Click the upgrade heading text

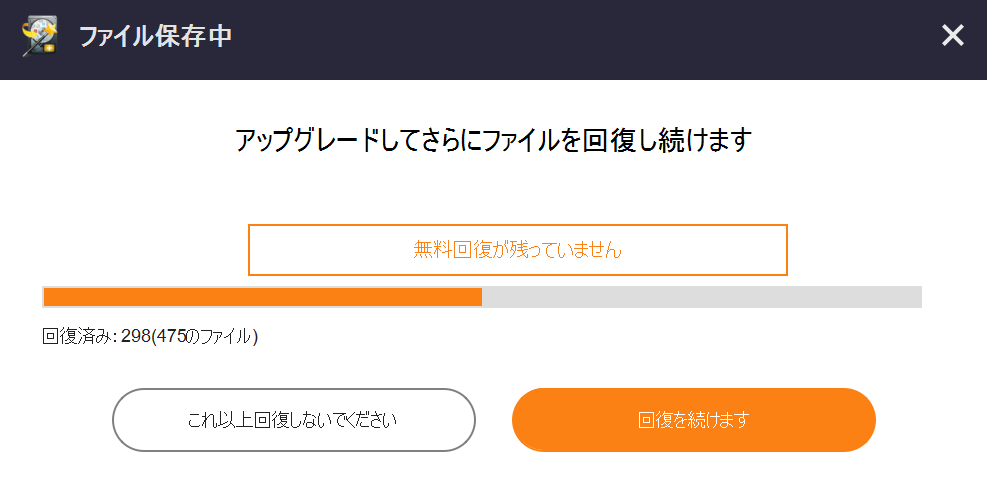coord(493,140)
